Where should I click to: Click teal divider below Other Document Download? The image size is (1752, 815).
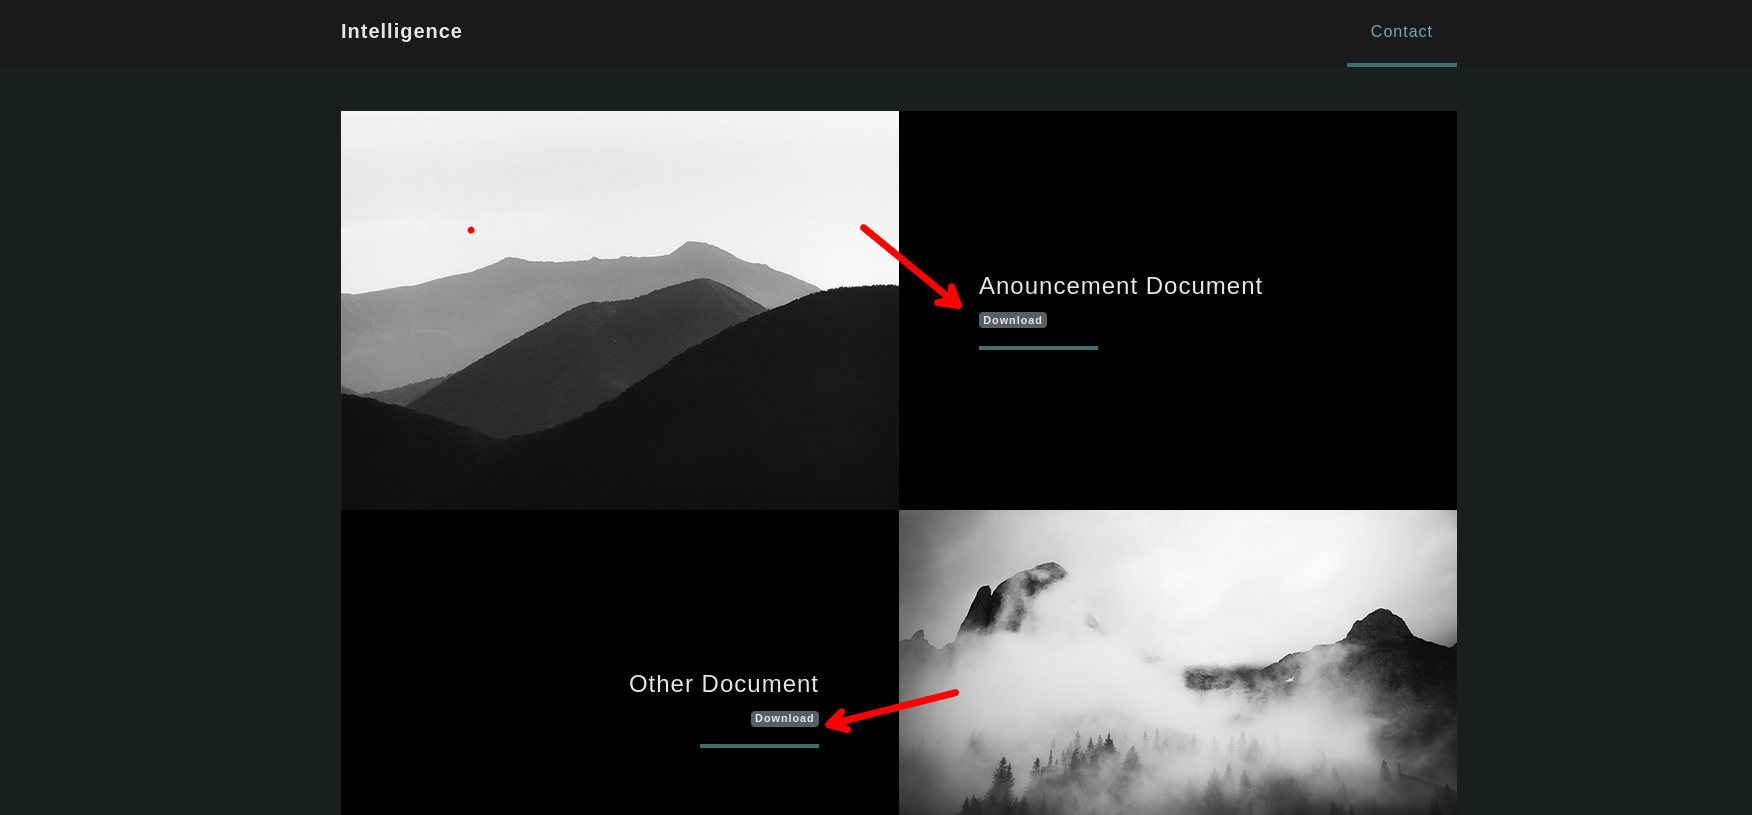click(759, 746)
